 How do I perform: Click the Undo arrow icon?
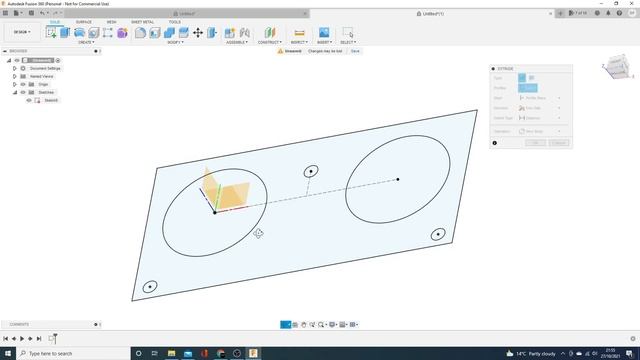[x=42, y=13]
